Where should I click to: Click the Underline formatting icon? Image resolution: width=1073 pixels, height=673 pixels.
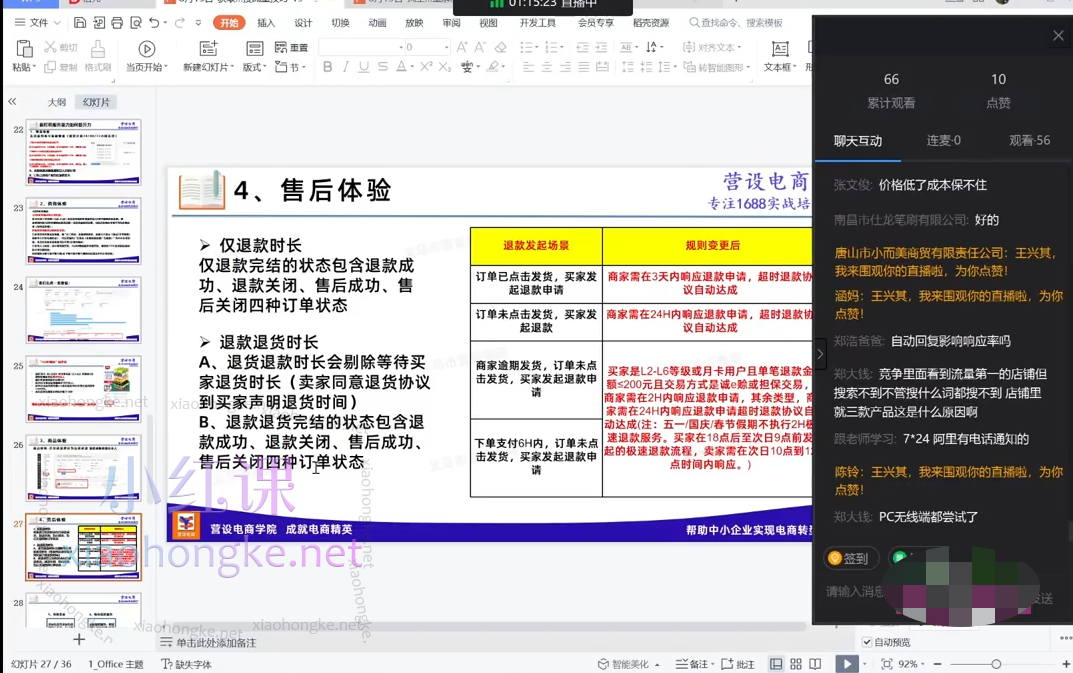(x=364, y=67)
